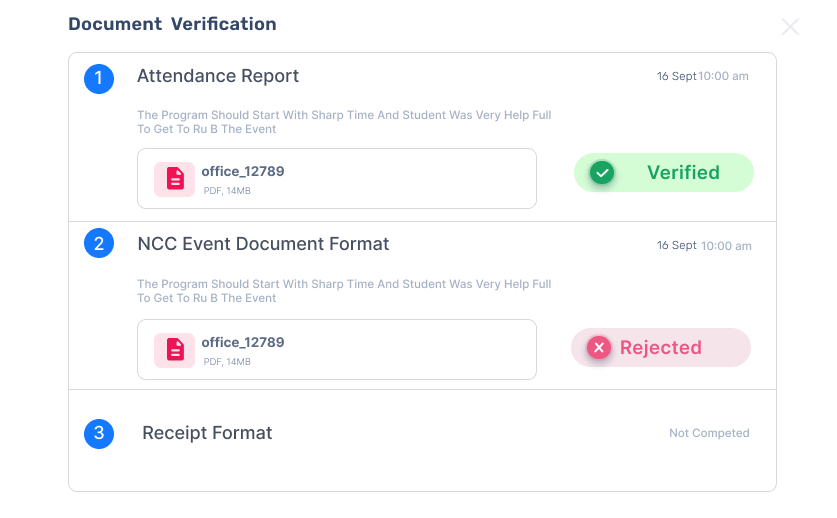The height and width of the screenshot is (518, 837).
Task: Click the NCC Event 16 Sept date
Action: coord(676,245)
